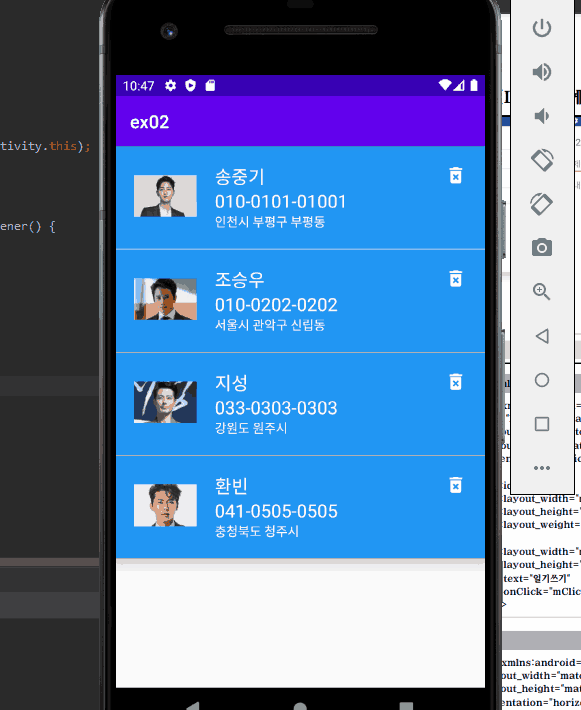This screenshot has width=581, height=710.
Task: Tap the address 서울시 관악구 신림동
Action: [270, 325]
